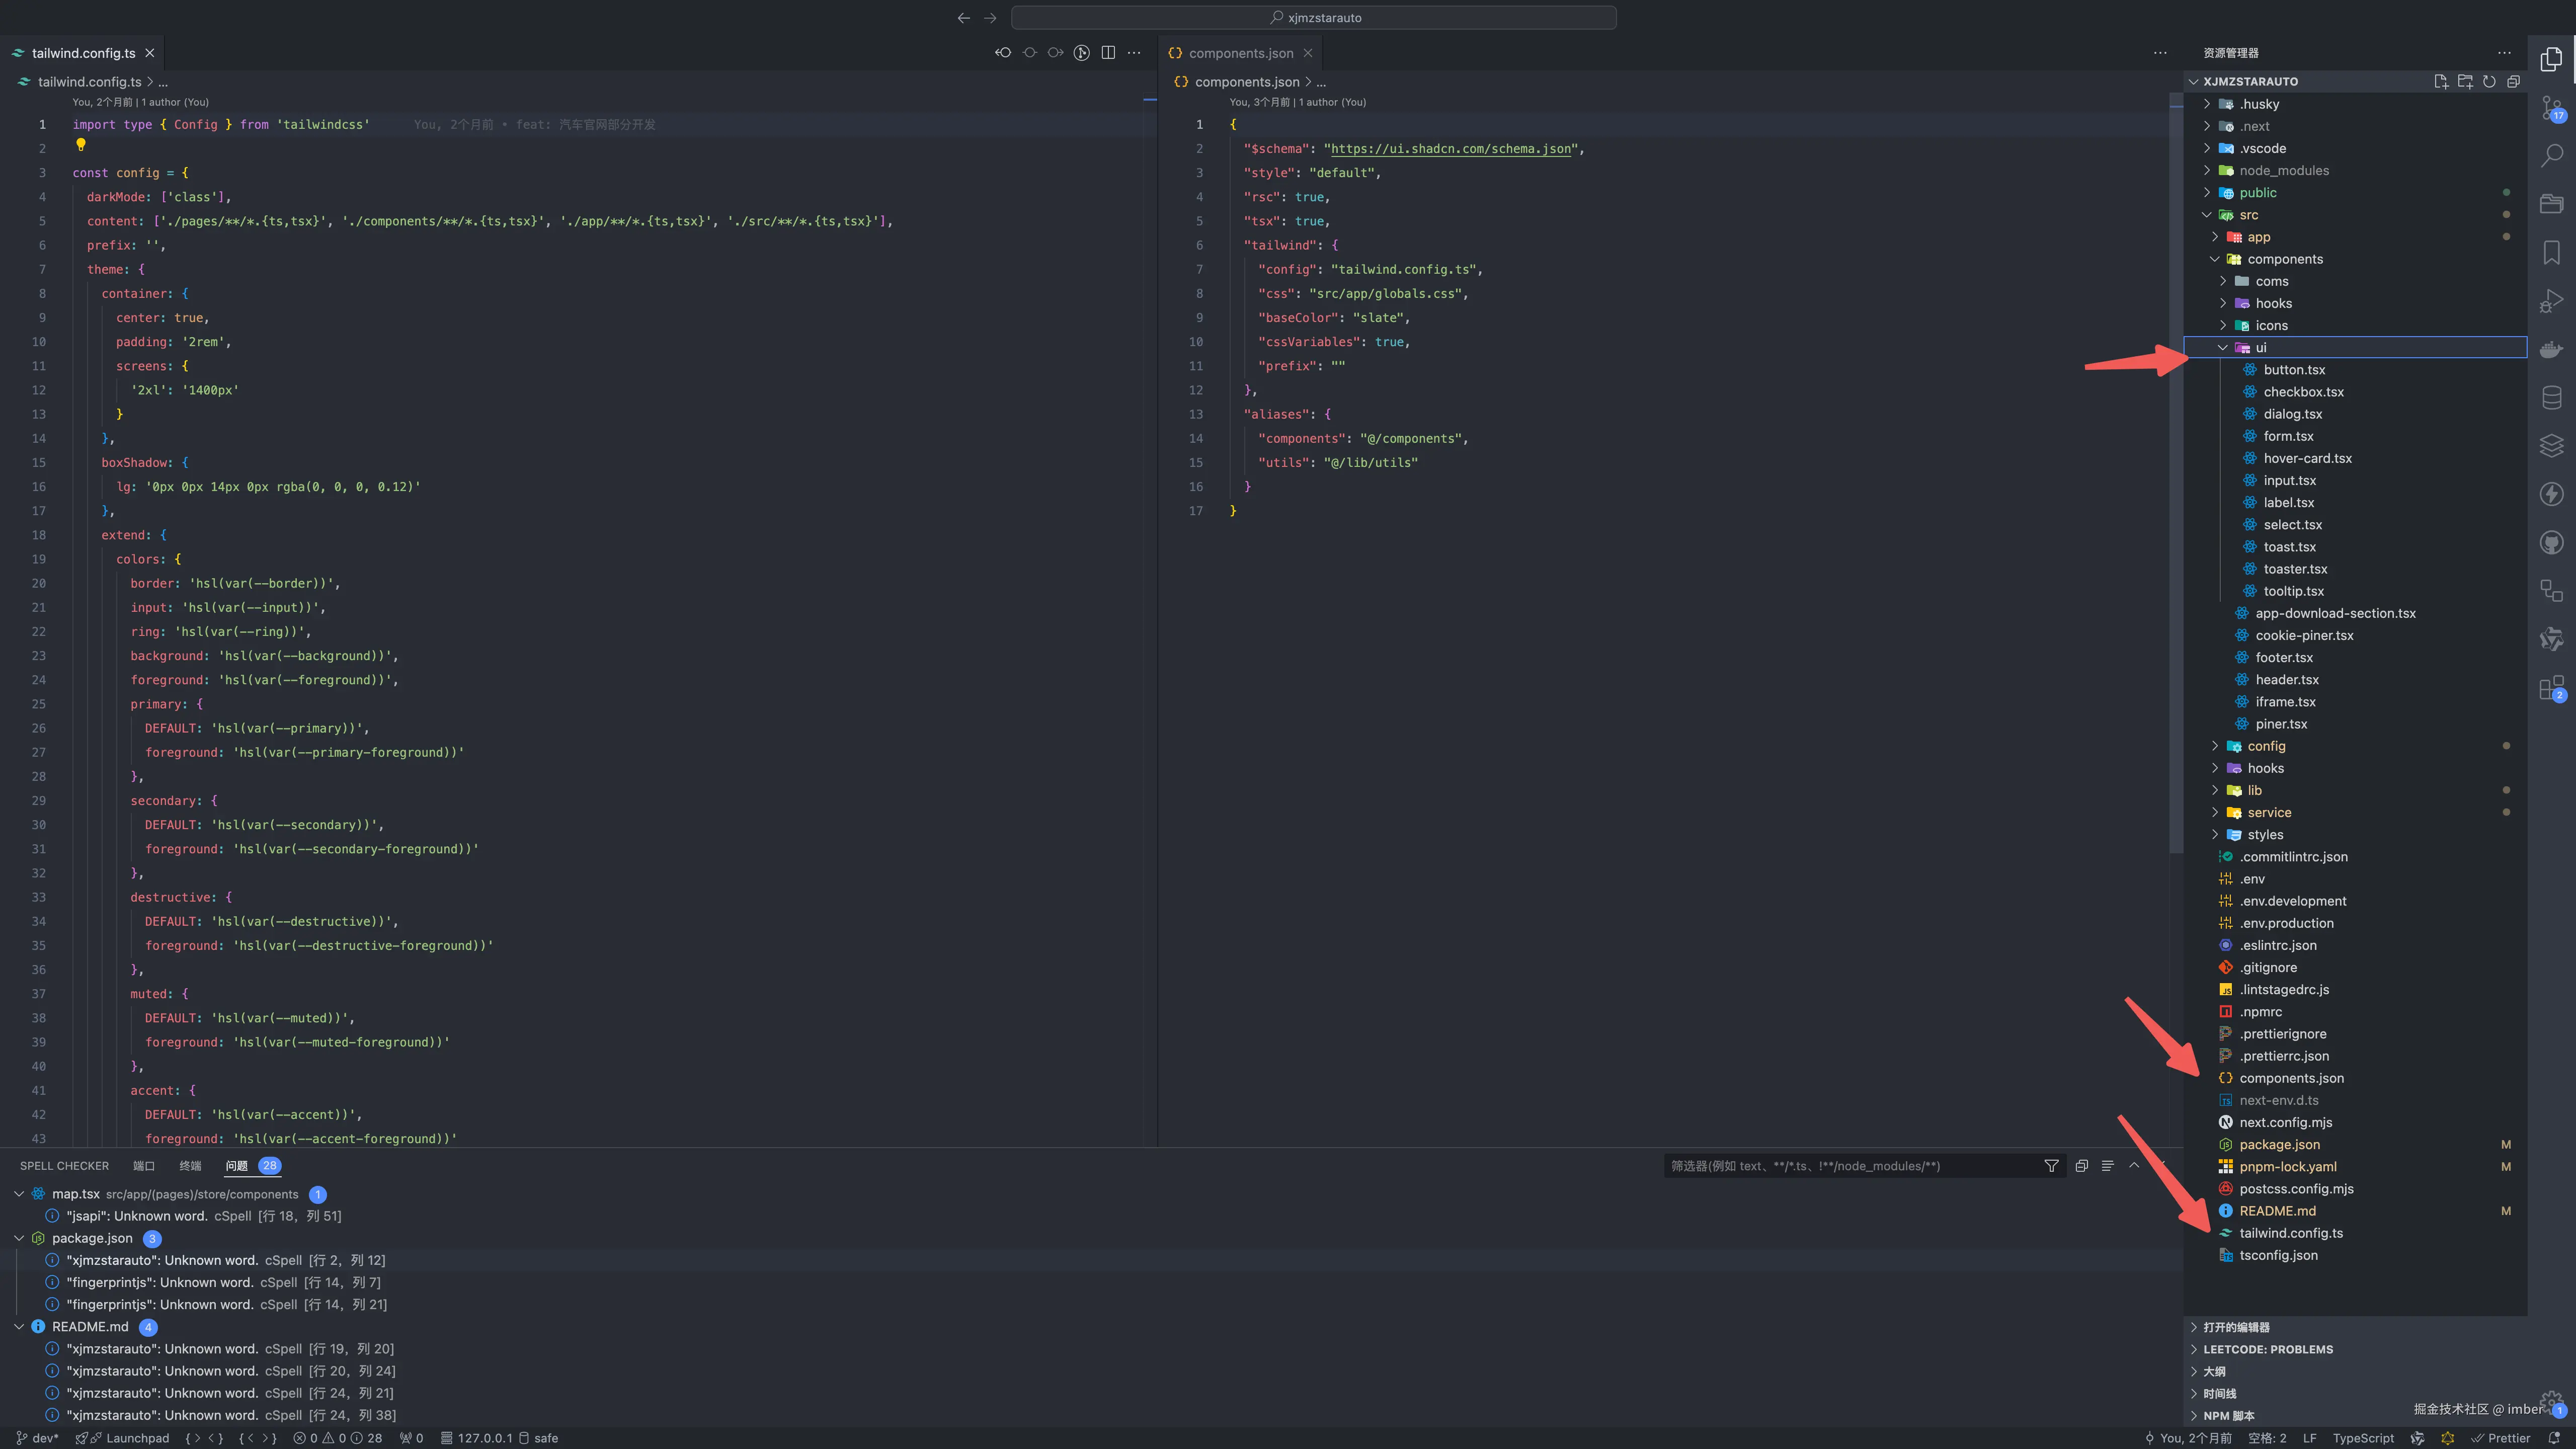The width and height of the screenshot is (2576, 1449).
Task: Refresh the explorer file tree
Action: click(x=2489, y=82)
